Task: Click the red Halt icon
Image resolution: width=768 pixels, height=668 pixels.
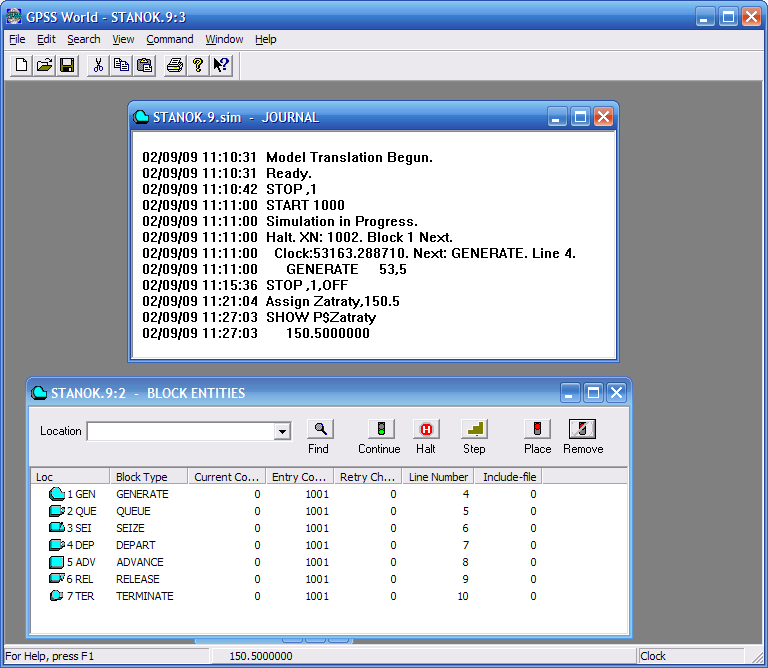Action: tap(426, 429)
